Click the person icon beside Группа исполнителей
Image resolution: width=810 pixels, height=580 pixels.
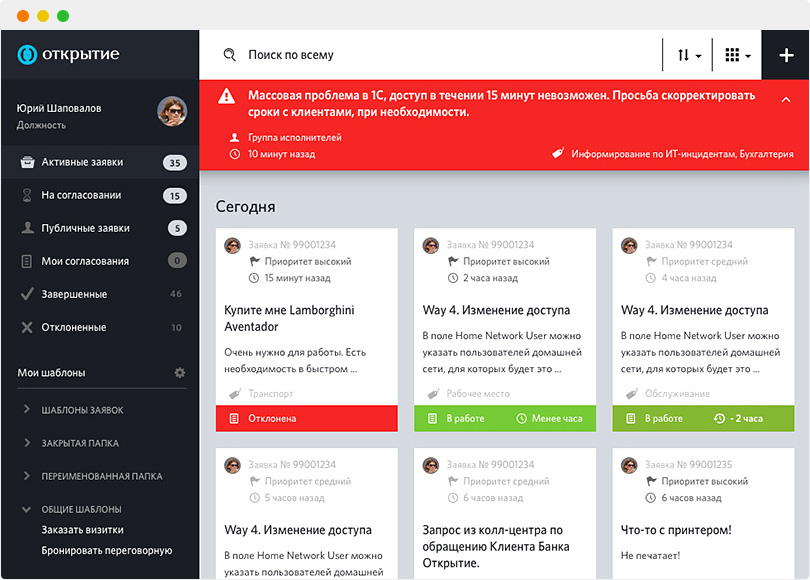point(234,137)
